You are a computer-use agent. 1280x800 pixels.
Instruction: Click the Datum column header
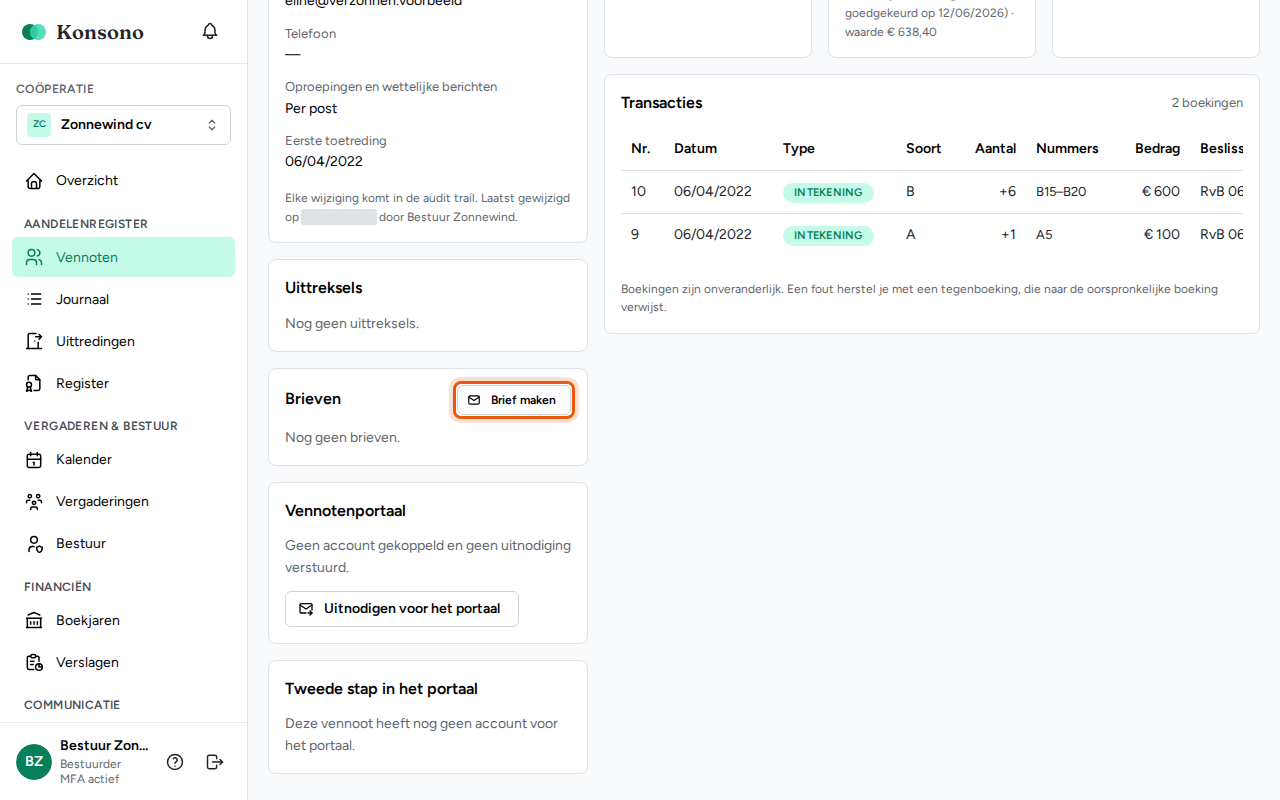(x=695, y=149)
